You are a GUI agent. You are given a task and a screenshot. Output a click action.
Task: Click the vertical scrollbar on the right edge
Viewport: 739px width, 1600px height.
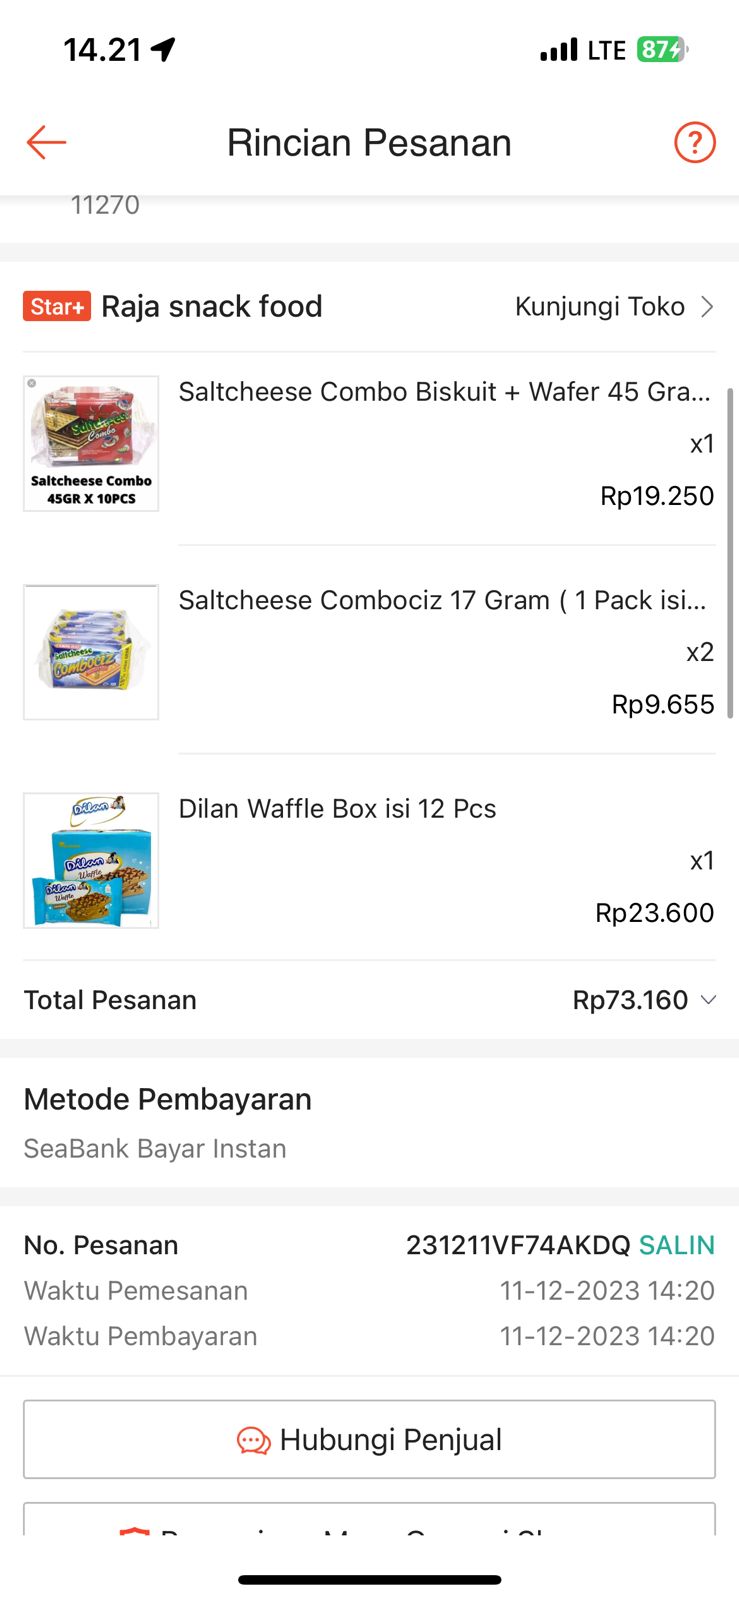click(x=730, y=552)
